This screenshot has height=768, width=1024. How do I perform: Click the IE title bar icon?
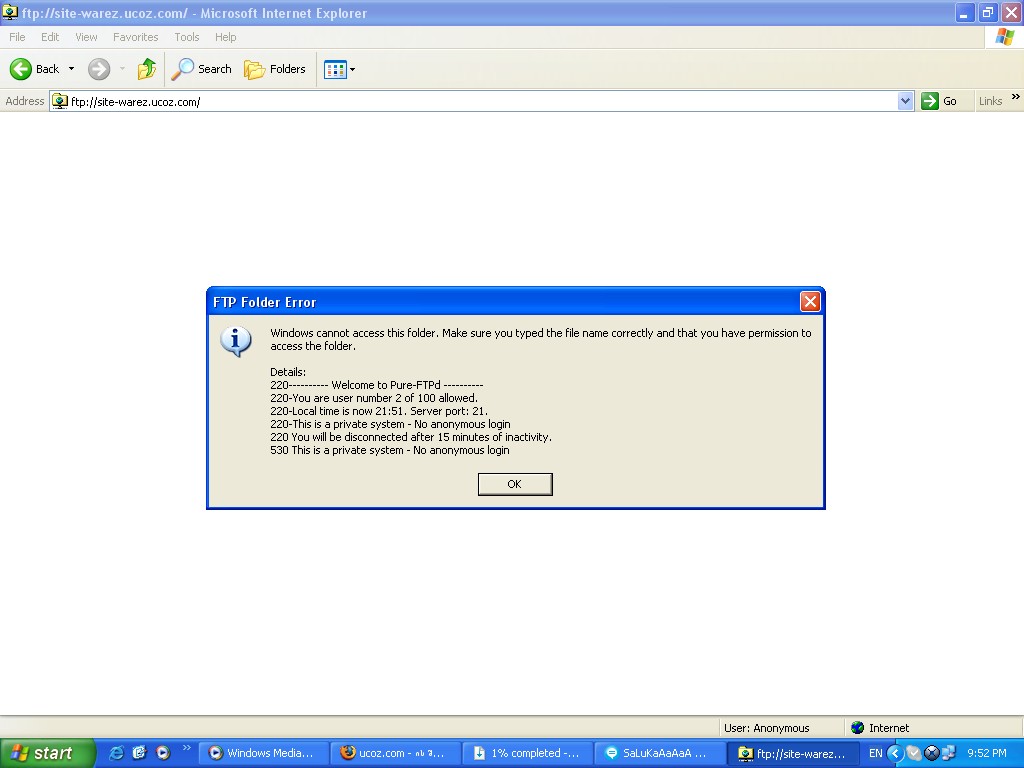click(10, 12)
